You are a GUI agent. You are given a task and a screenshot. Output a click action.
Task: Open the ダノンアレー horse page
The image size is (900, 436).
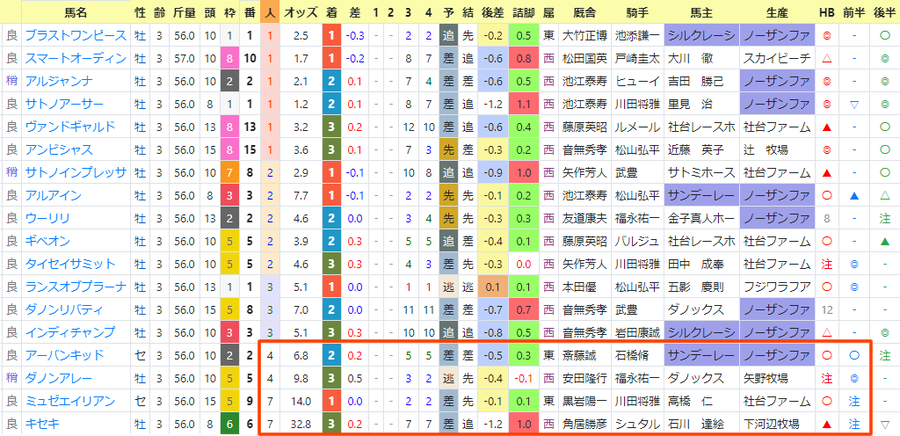pyautogui.click(x=59, y=379)
